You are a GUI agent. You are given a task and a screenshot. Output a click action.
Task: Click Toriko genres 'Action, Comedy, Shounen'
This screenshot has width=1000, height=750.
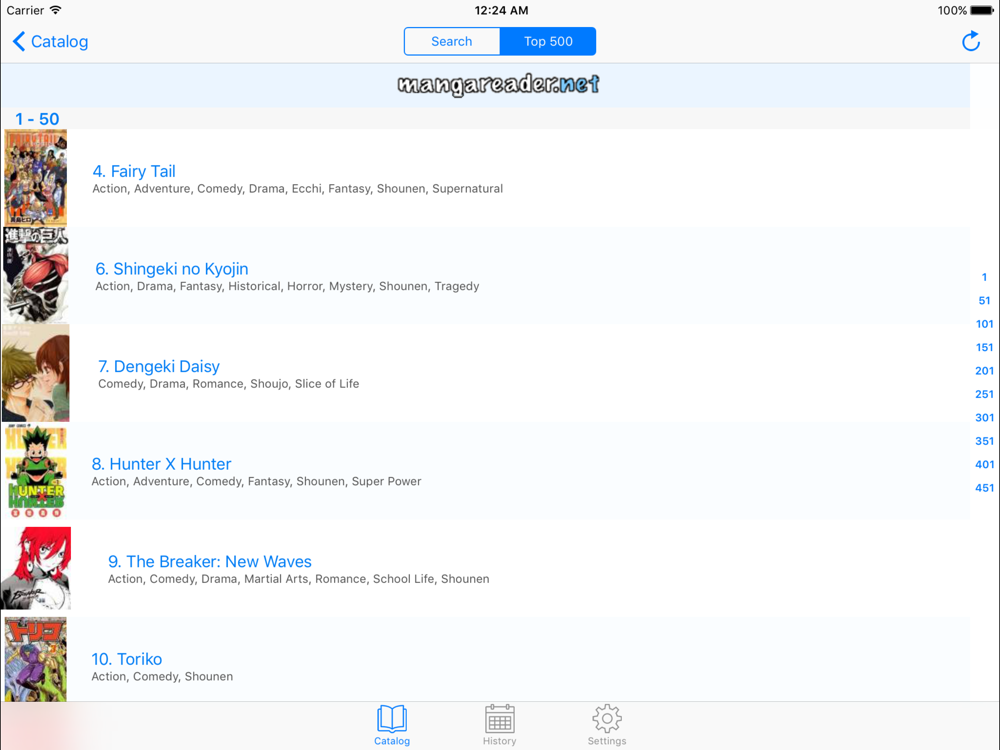click(x=162, y=677)
